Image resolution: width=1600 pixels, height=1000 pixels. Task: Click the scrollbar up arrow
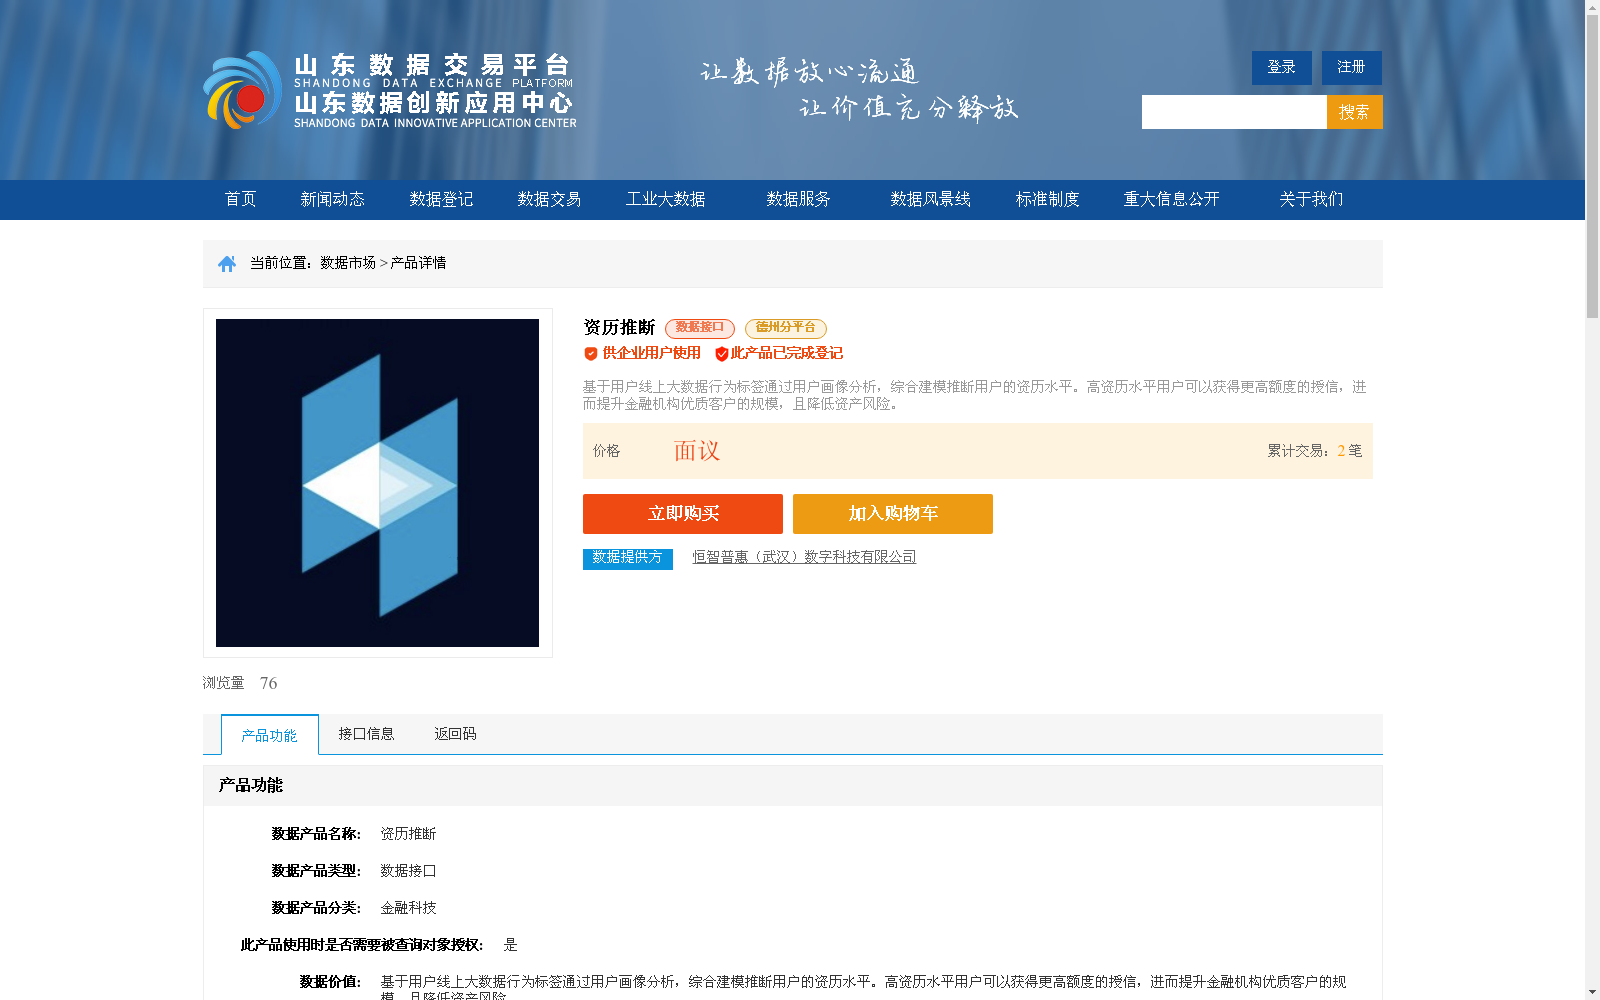tap(1592, 7)
